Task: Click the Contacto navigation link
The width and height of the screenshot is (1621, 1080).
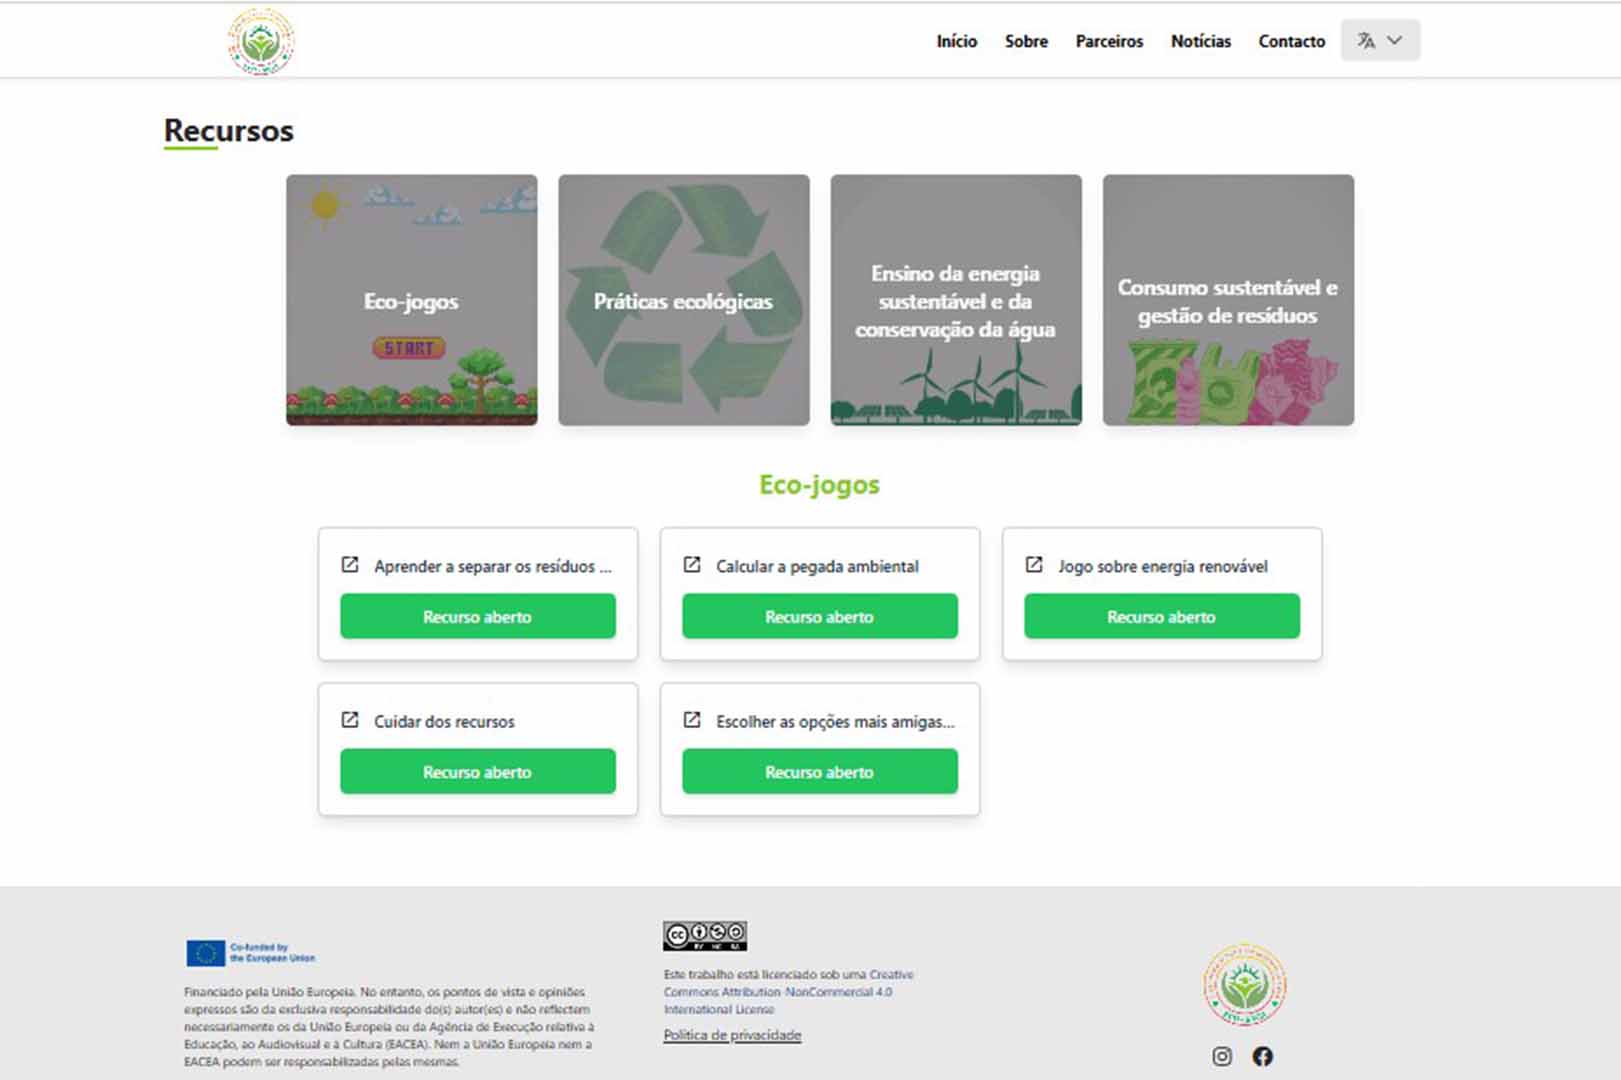Action: (1291, 42)
